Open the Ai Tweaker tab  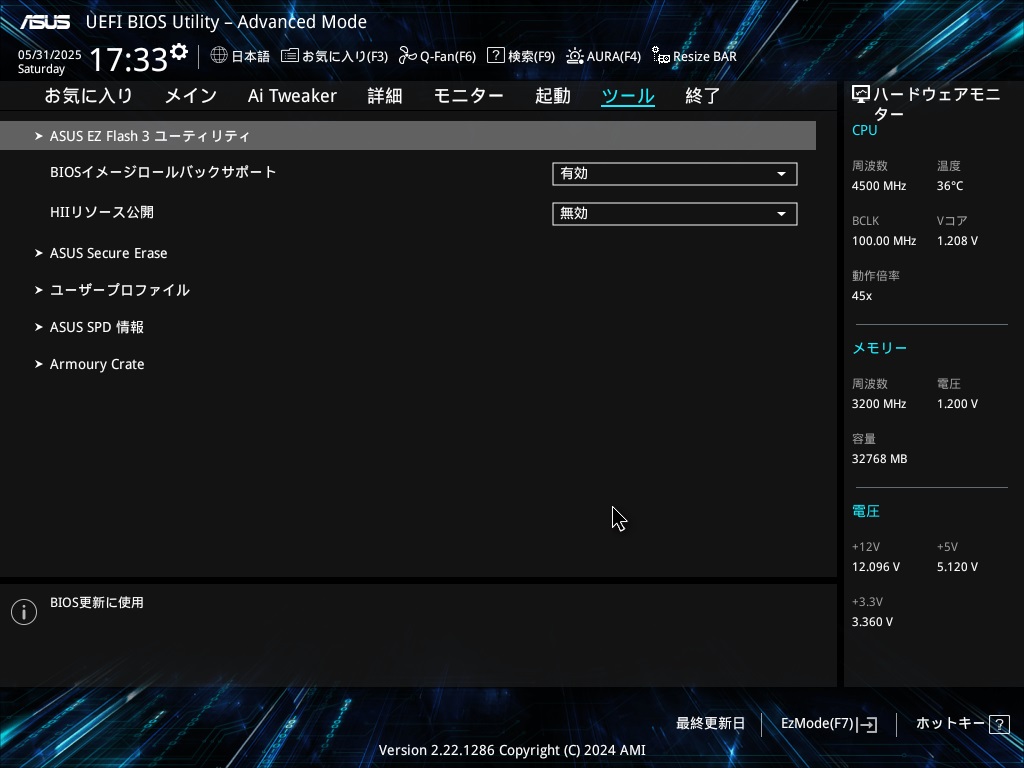pyautogui.click(x=292, y=96)
